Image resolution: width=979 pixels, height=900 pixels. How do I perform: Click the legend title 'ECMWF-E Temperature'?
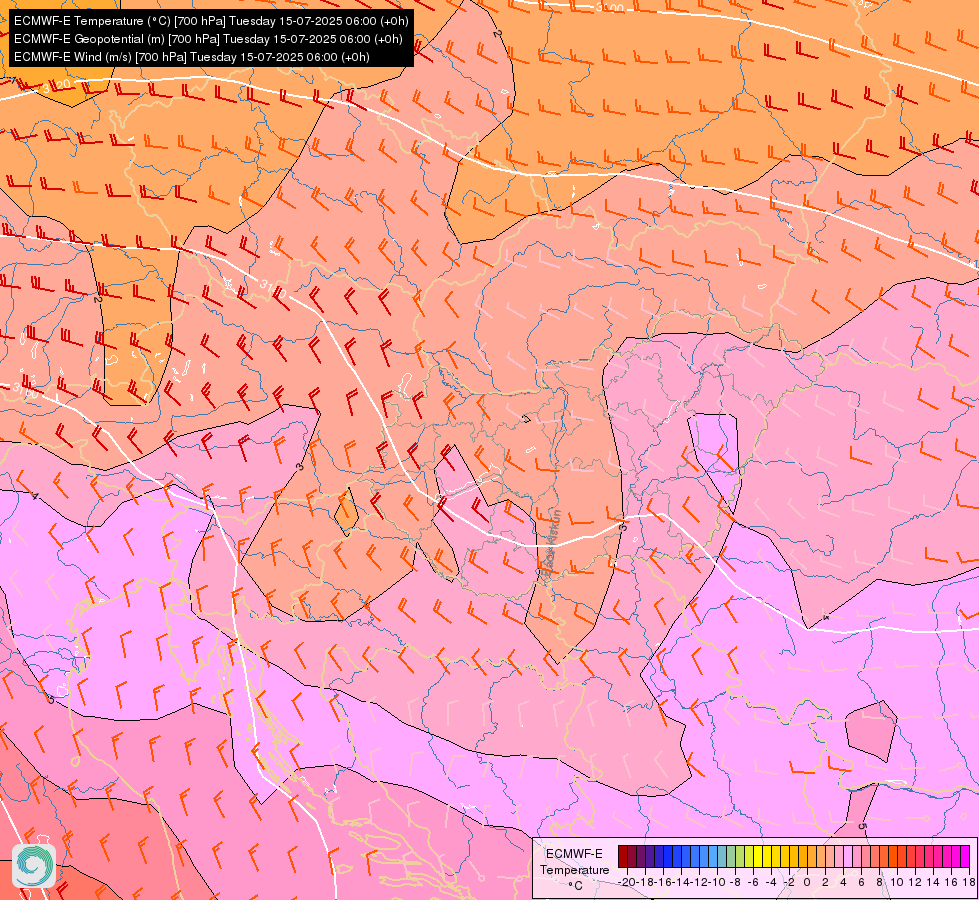tap(575, 862)
